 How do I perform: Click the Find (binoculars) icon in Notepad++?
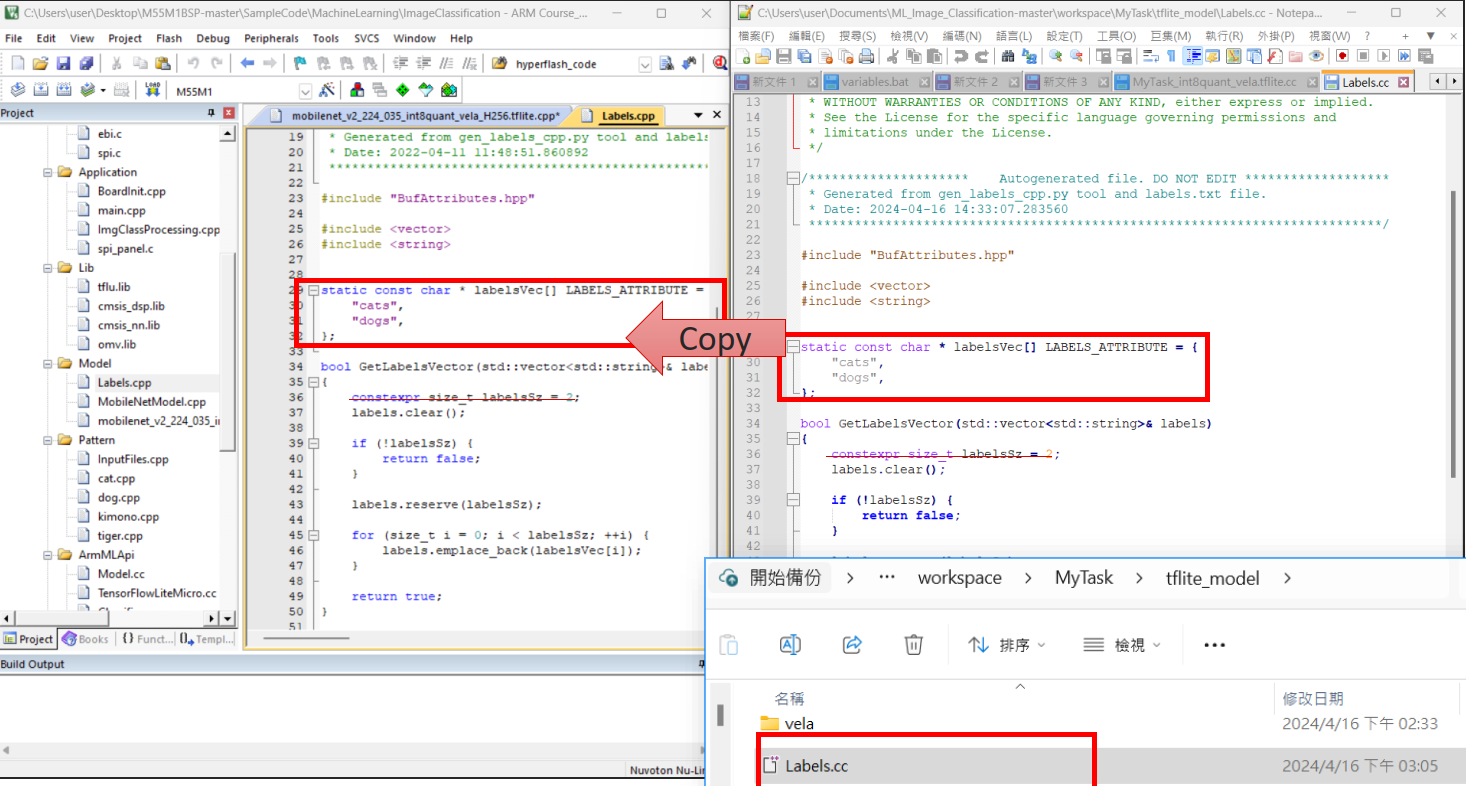pyautogui.click(x=1009, y=56)
